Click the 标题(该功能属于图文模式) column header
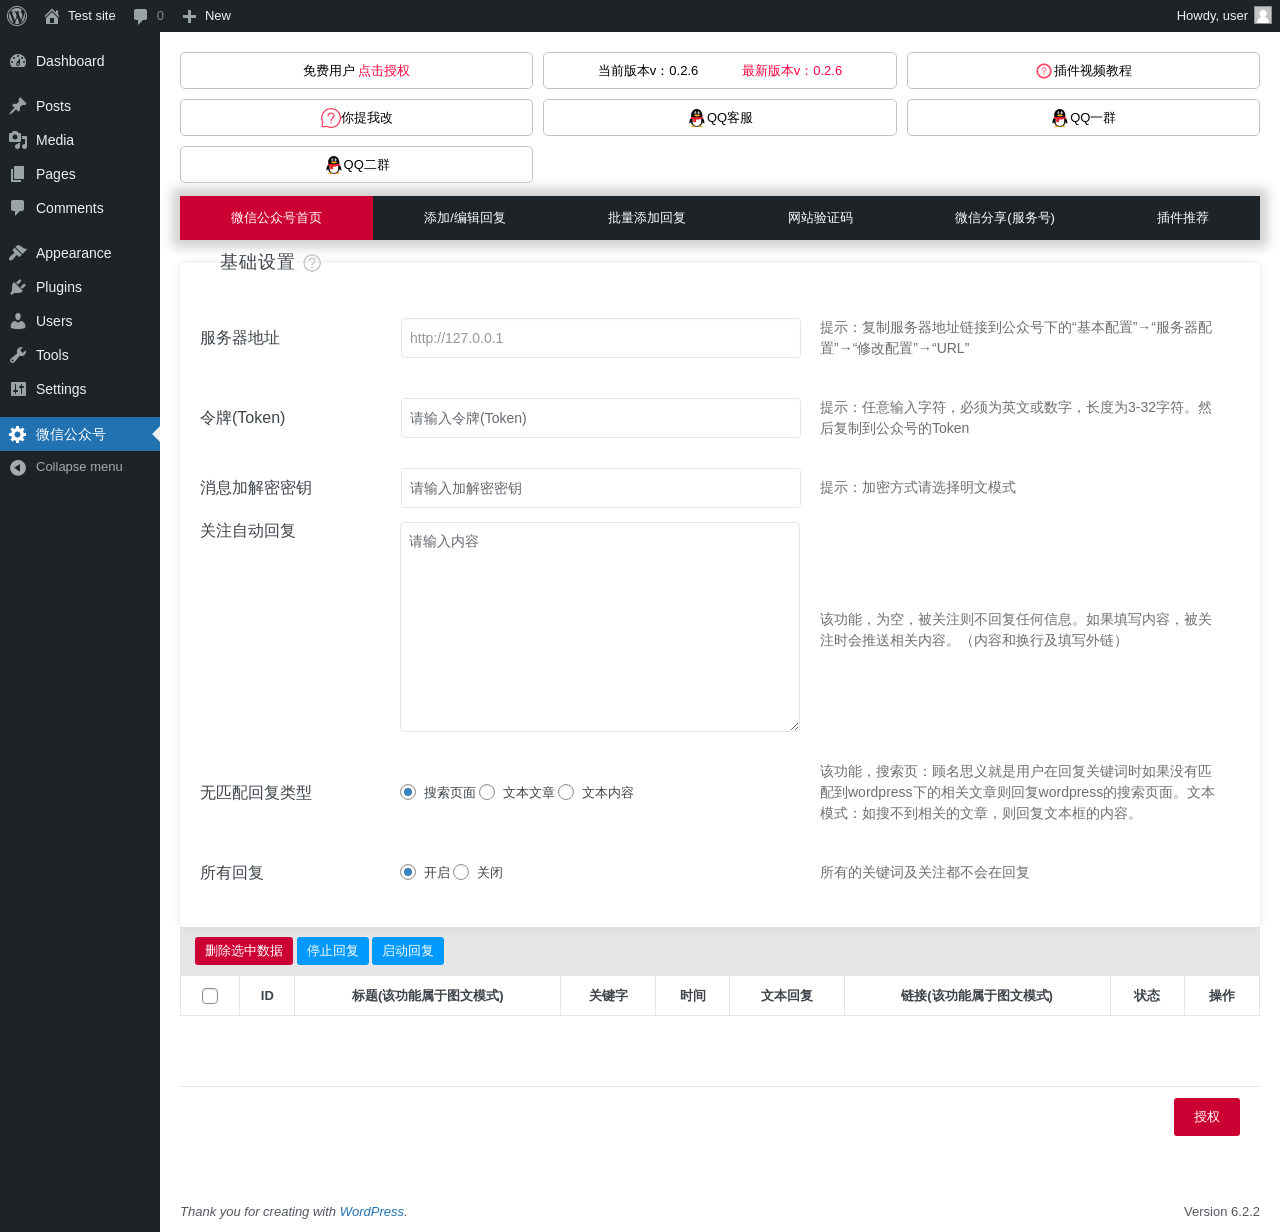Screen dimensions: 1280x1232 pos(428,996)
